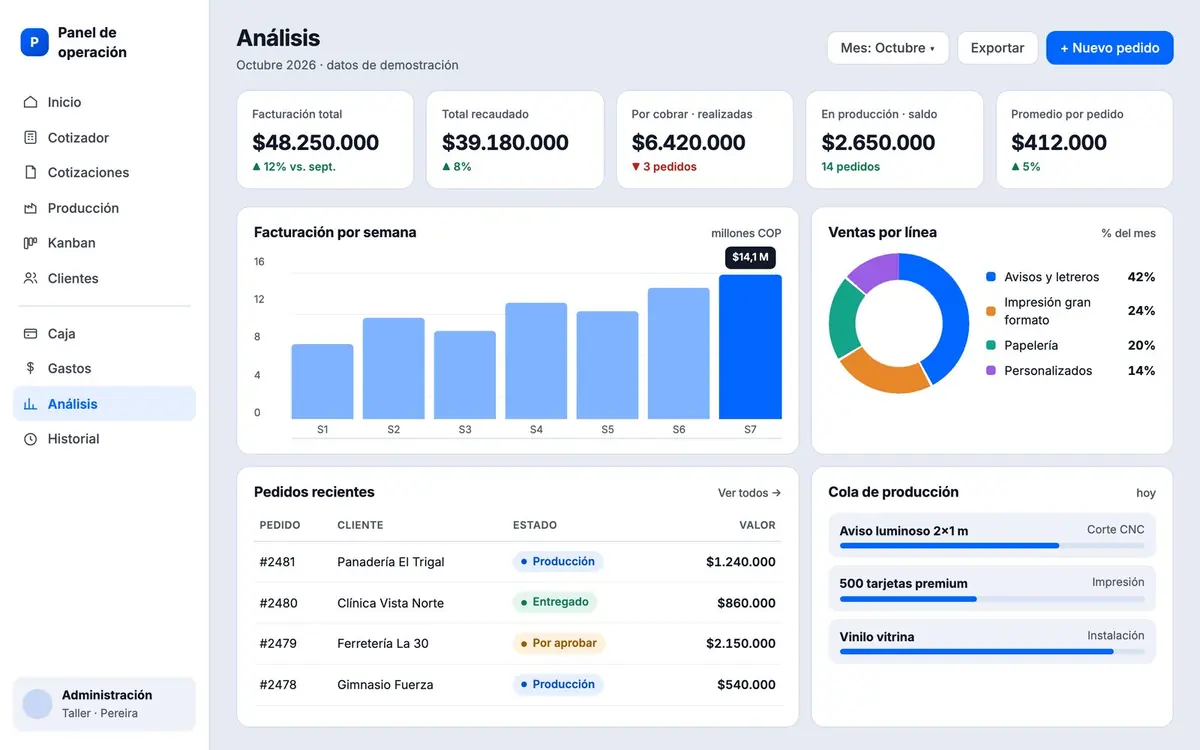1200x750 pixels.
Task: Click the S3 bar in chart
Action: 465,375
